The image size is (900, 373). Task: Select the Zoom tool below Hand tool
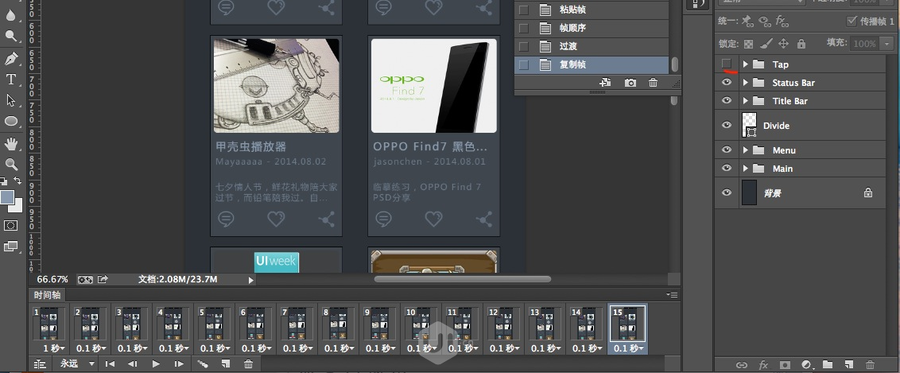pyautogui.click(x=11, y=165)
